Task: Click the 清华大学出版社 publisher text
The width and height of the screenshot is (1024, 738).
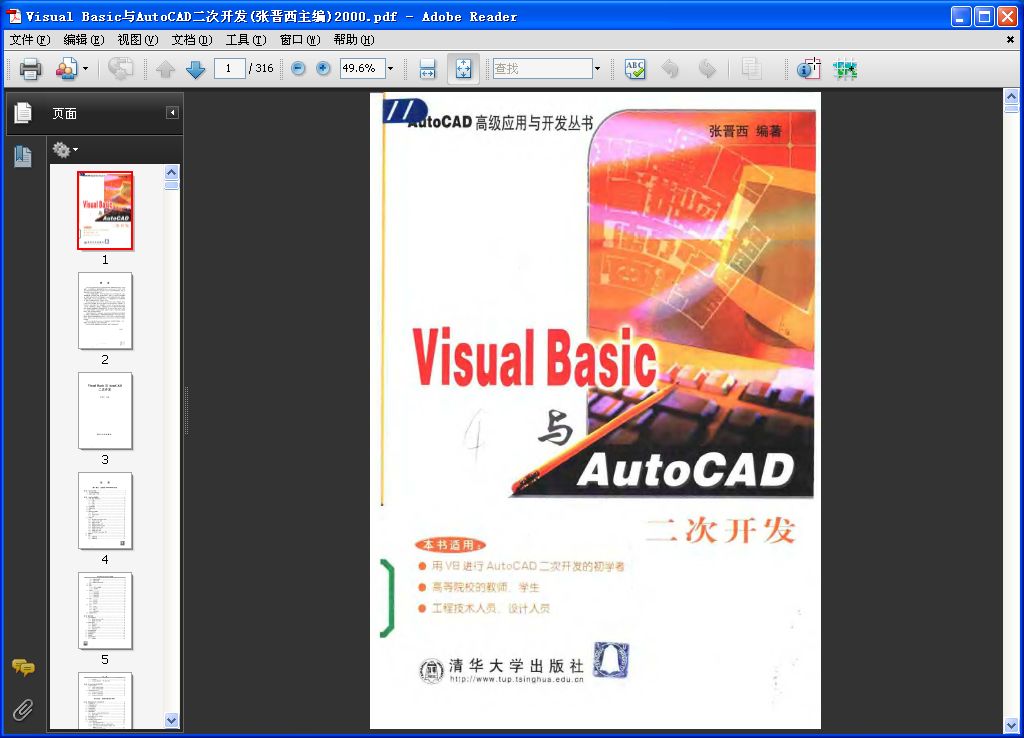Action: point(516,666)
